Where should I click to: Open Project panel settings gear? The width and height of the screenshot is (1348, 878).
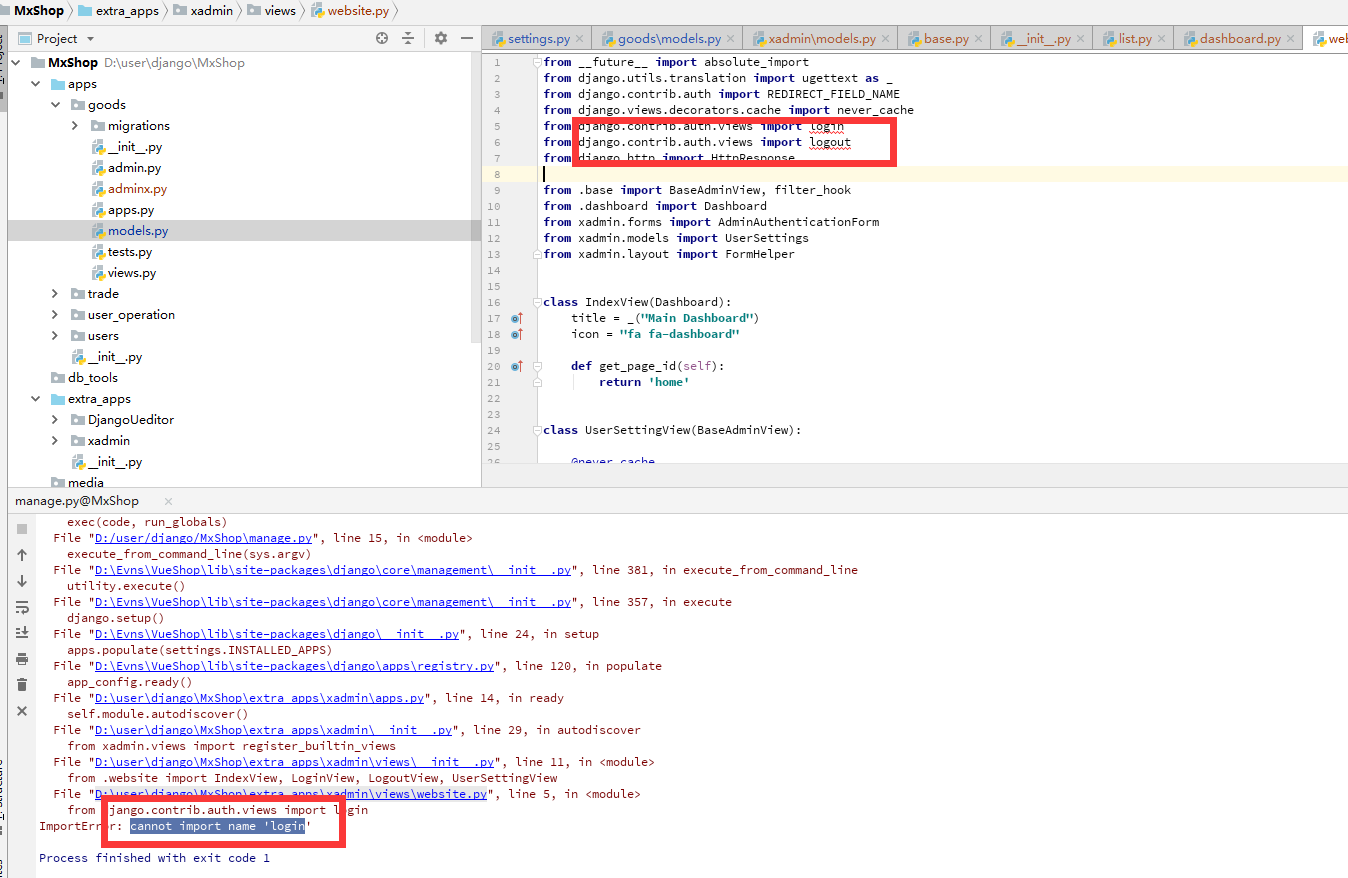pos(441,38)
